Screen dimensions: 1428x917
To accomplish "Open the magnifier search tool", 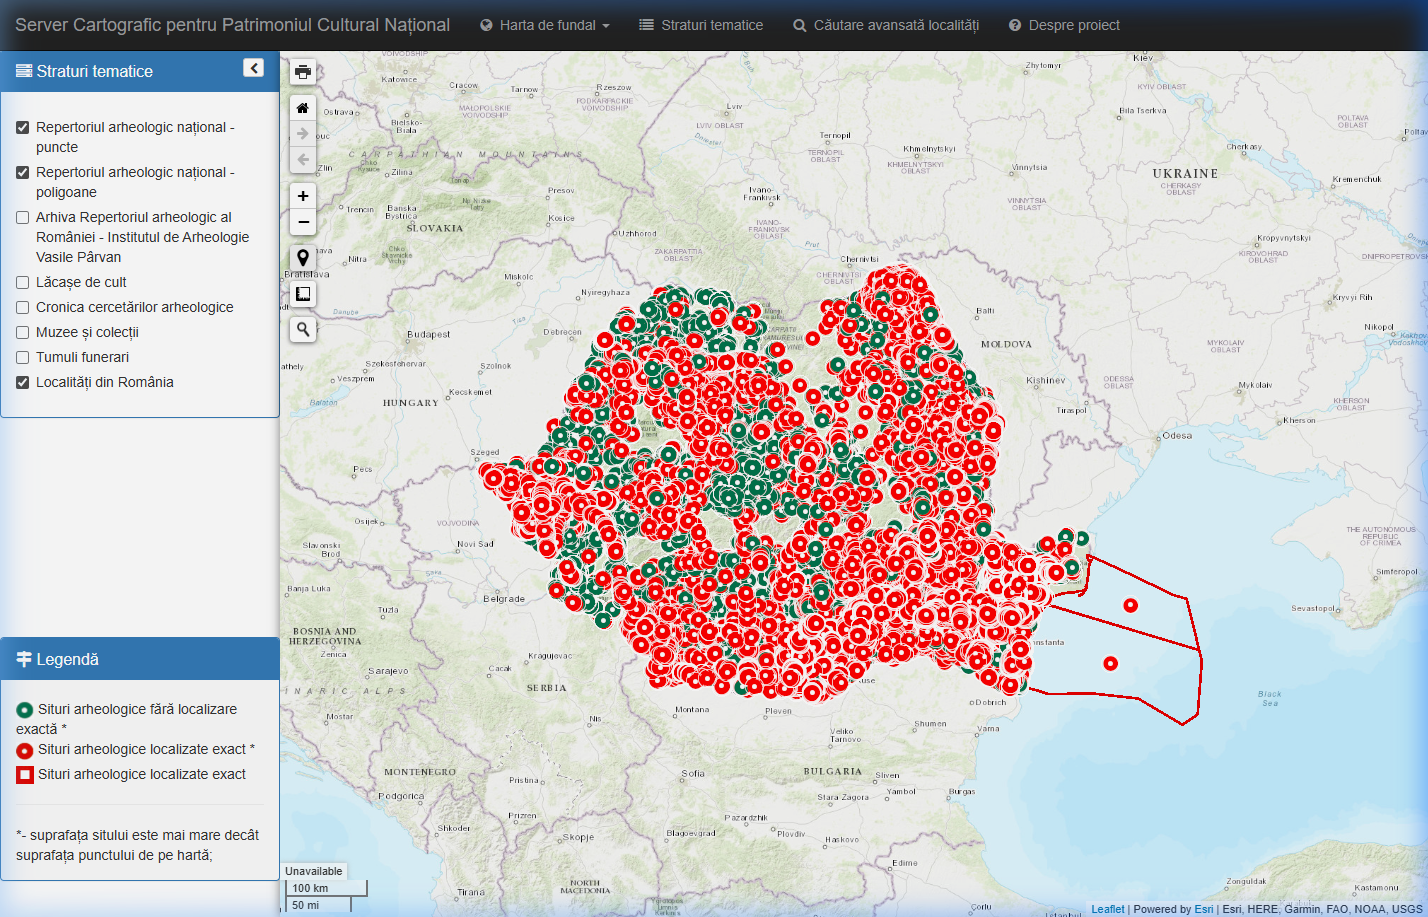I will pyautogui.click(x=302, y=328).
